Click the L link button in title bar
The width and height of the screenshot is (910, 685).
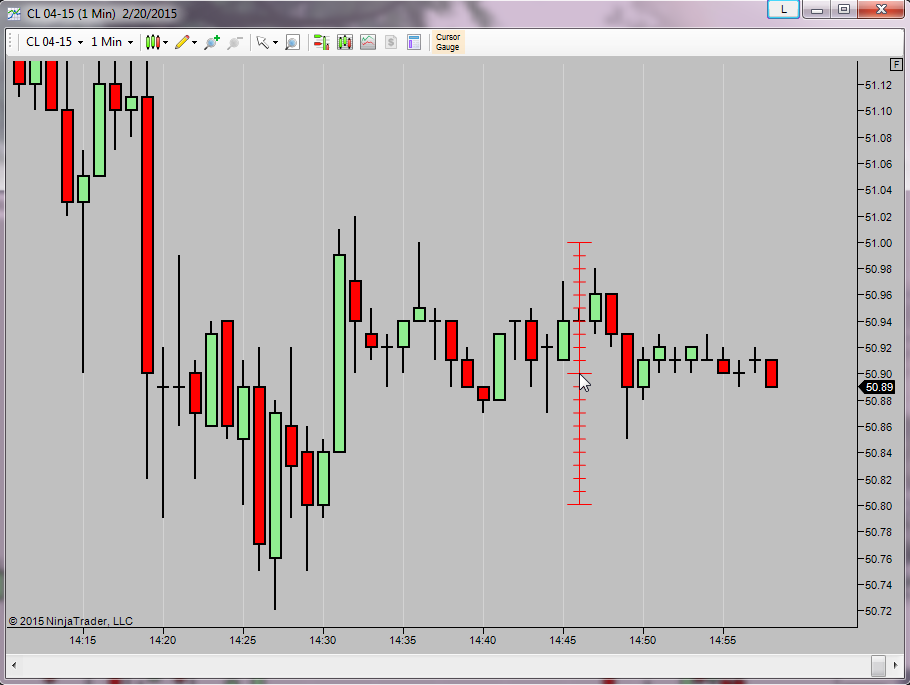783,9
